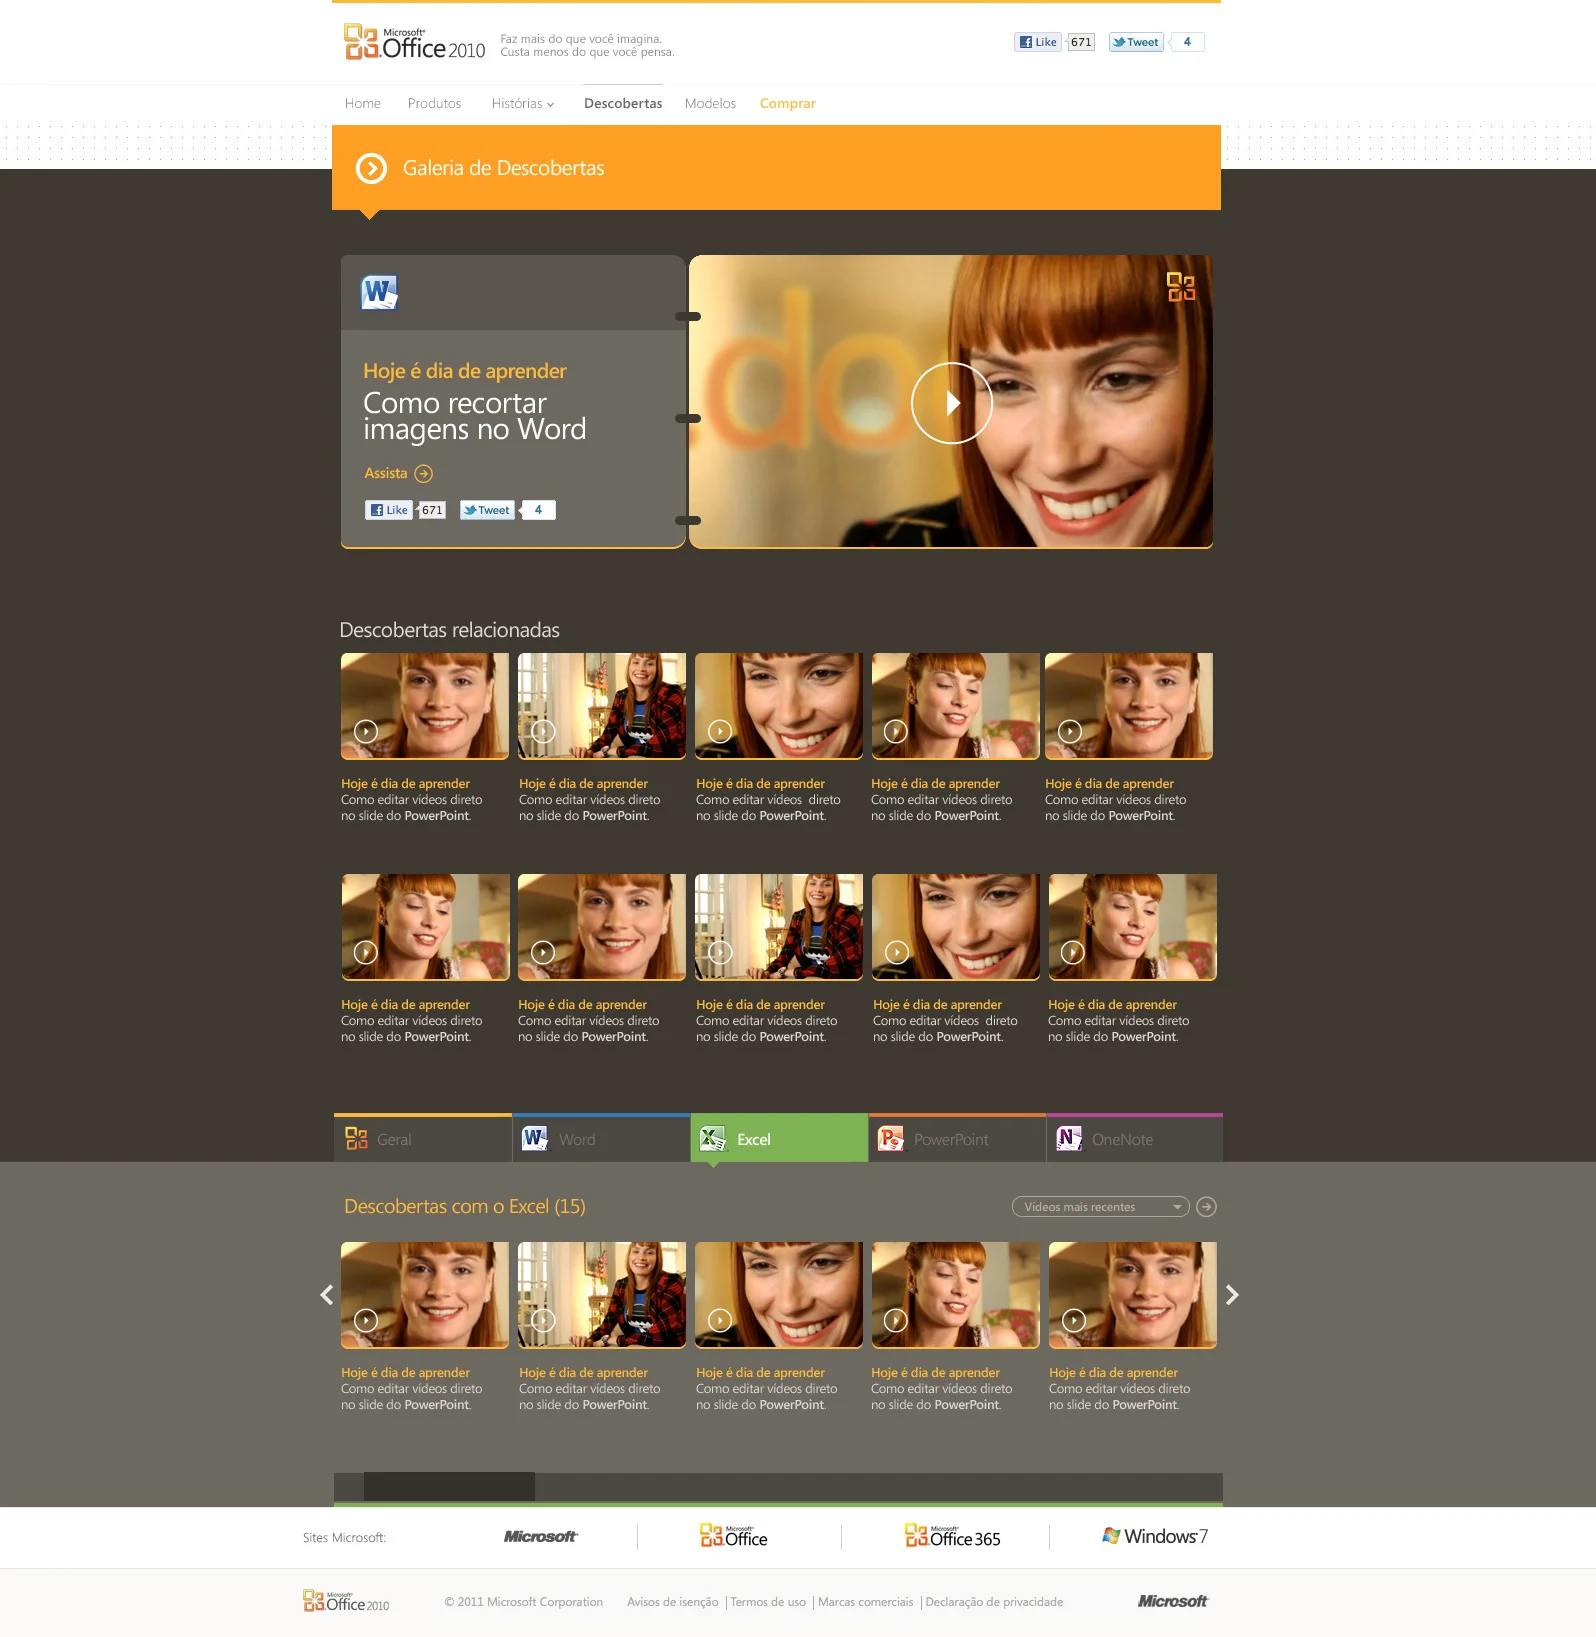Click the header Tweet button
The width and height of the screenshot is (1596, 1637).
point(1136,42)
